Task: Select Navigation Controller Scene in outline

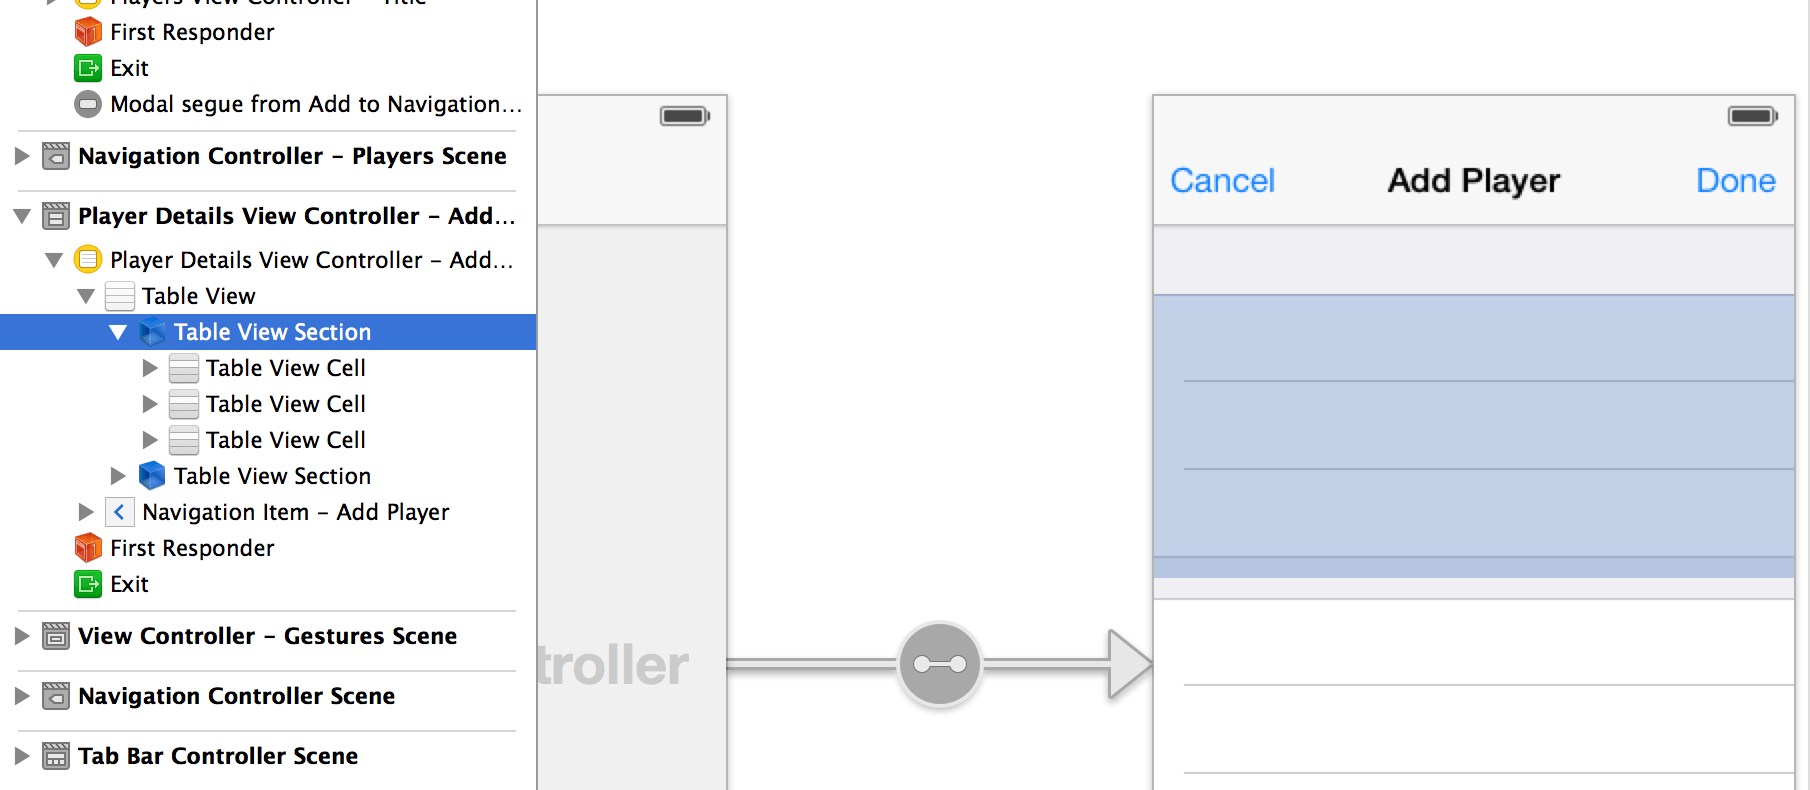Action: pos(237,696)
